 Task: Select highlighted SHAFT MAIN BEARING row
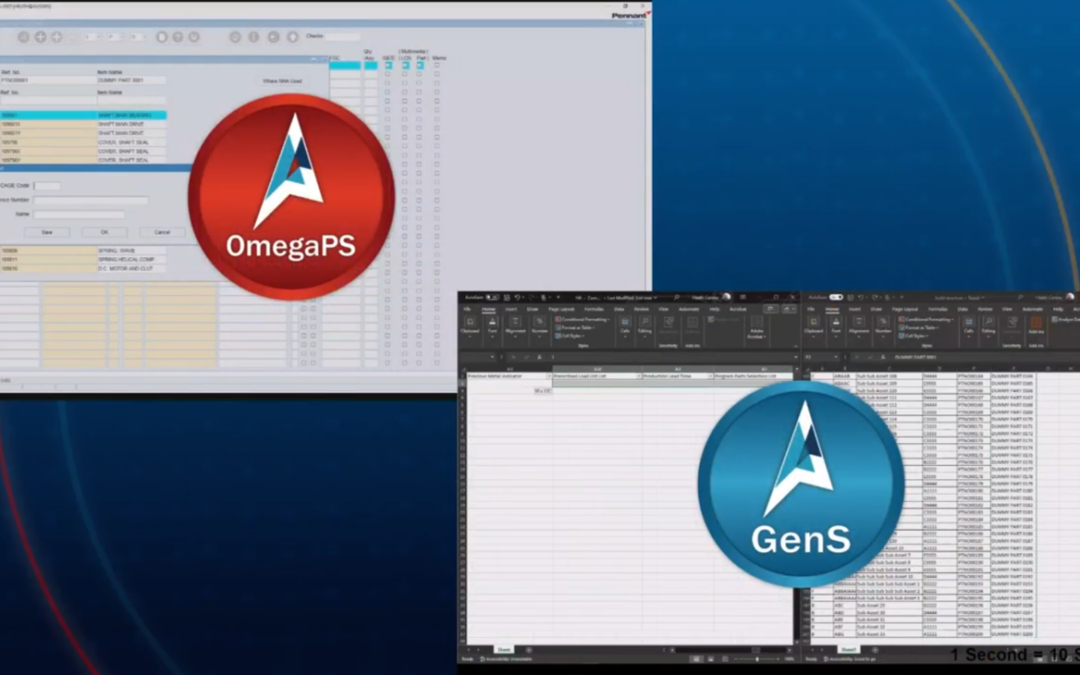83,115
